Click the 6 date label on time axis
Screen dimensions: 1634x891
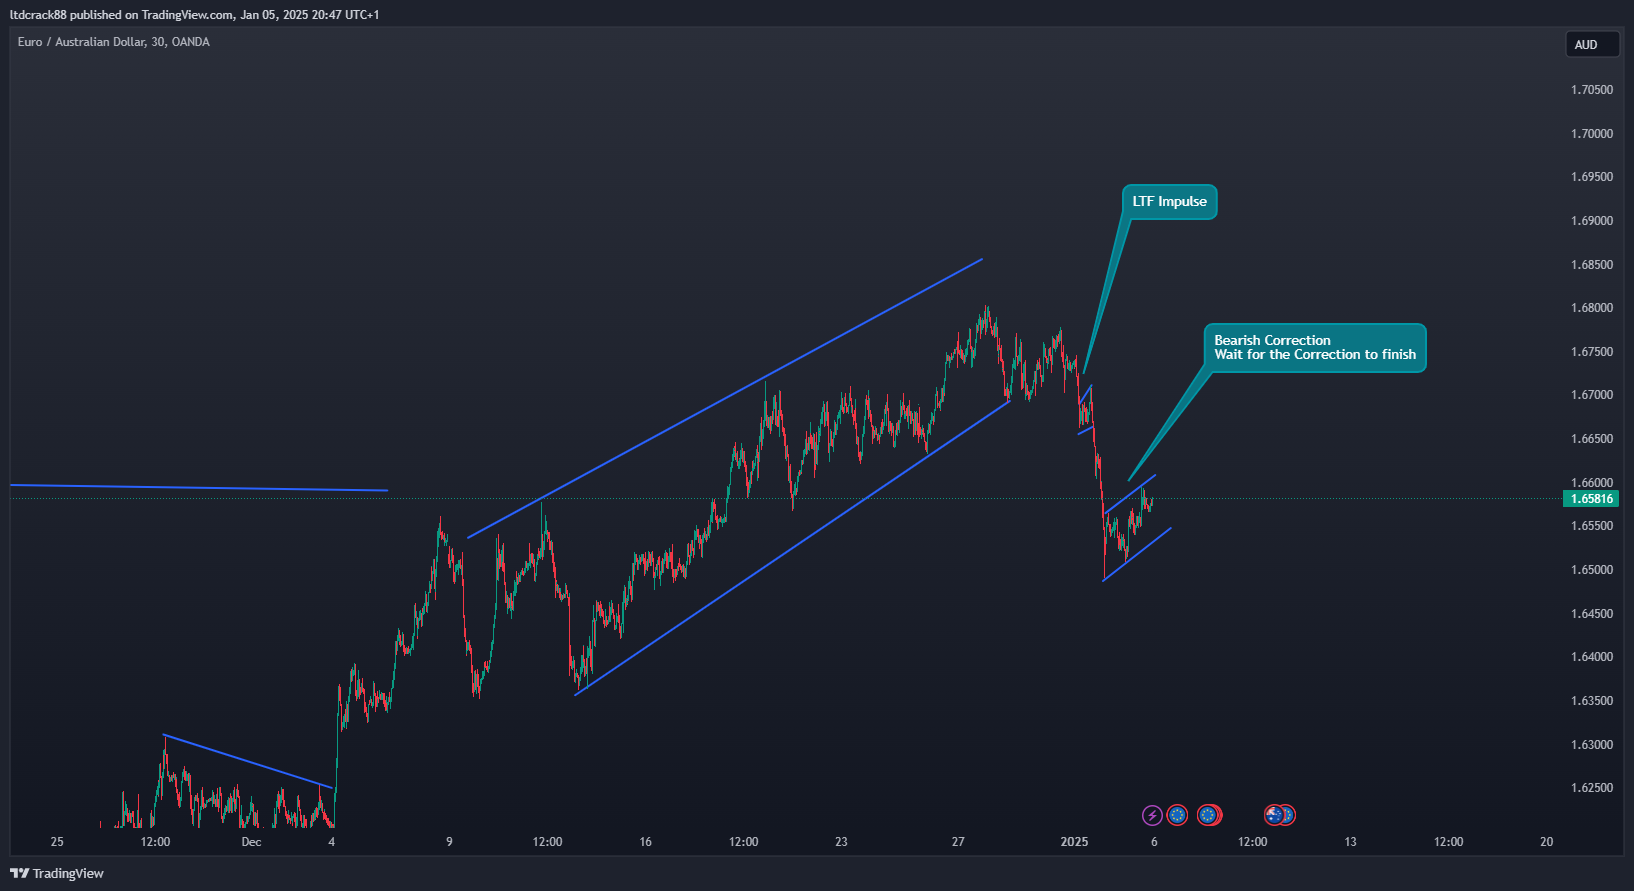click(1154, 842)
